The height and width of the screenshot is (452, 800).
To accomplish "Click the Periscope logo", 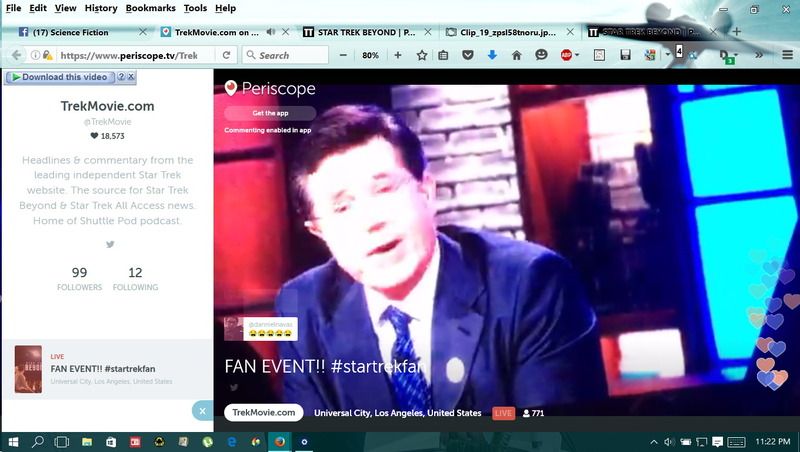I will coord(270,88).
